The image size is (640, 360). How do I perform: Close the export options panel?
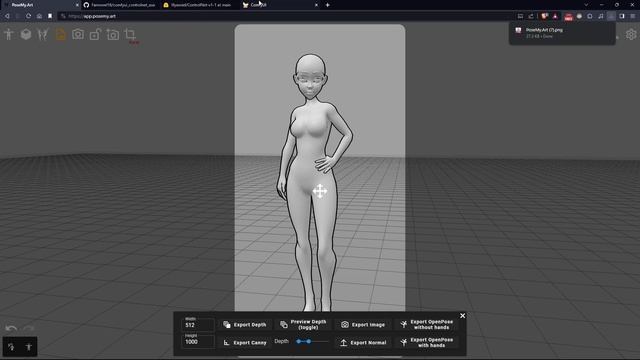click(x=462, y=316)
